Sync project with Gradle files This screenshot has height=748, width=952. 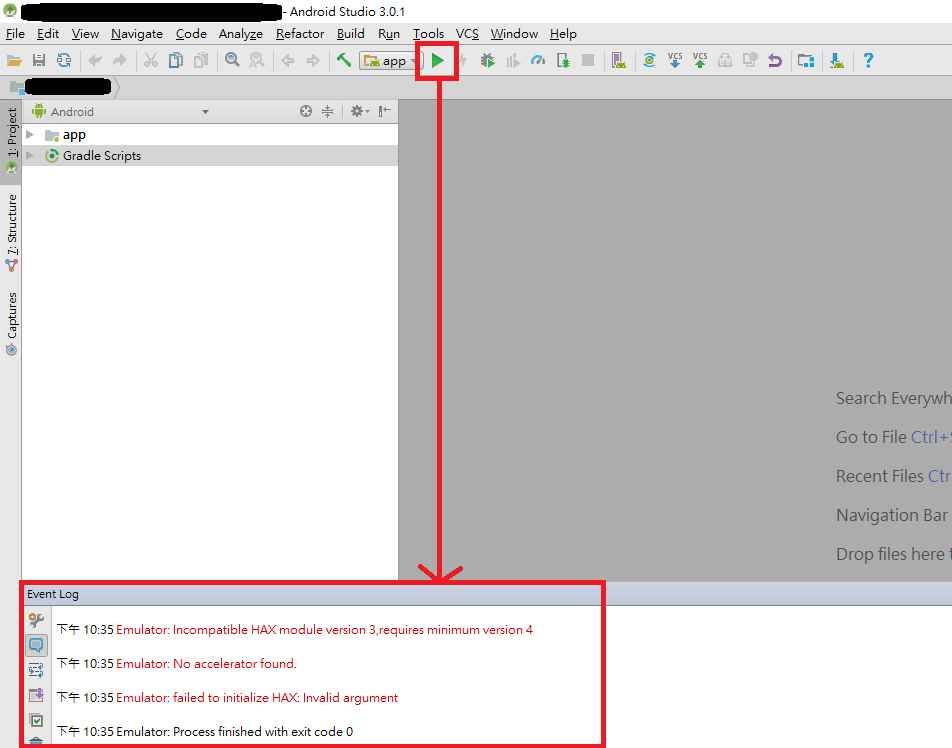tap(649, 60)
